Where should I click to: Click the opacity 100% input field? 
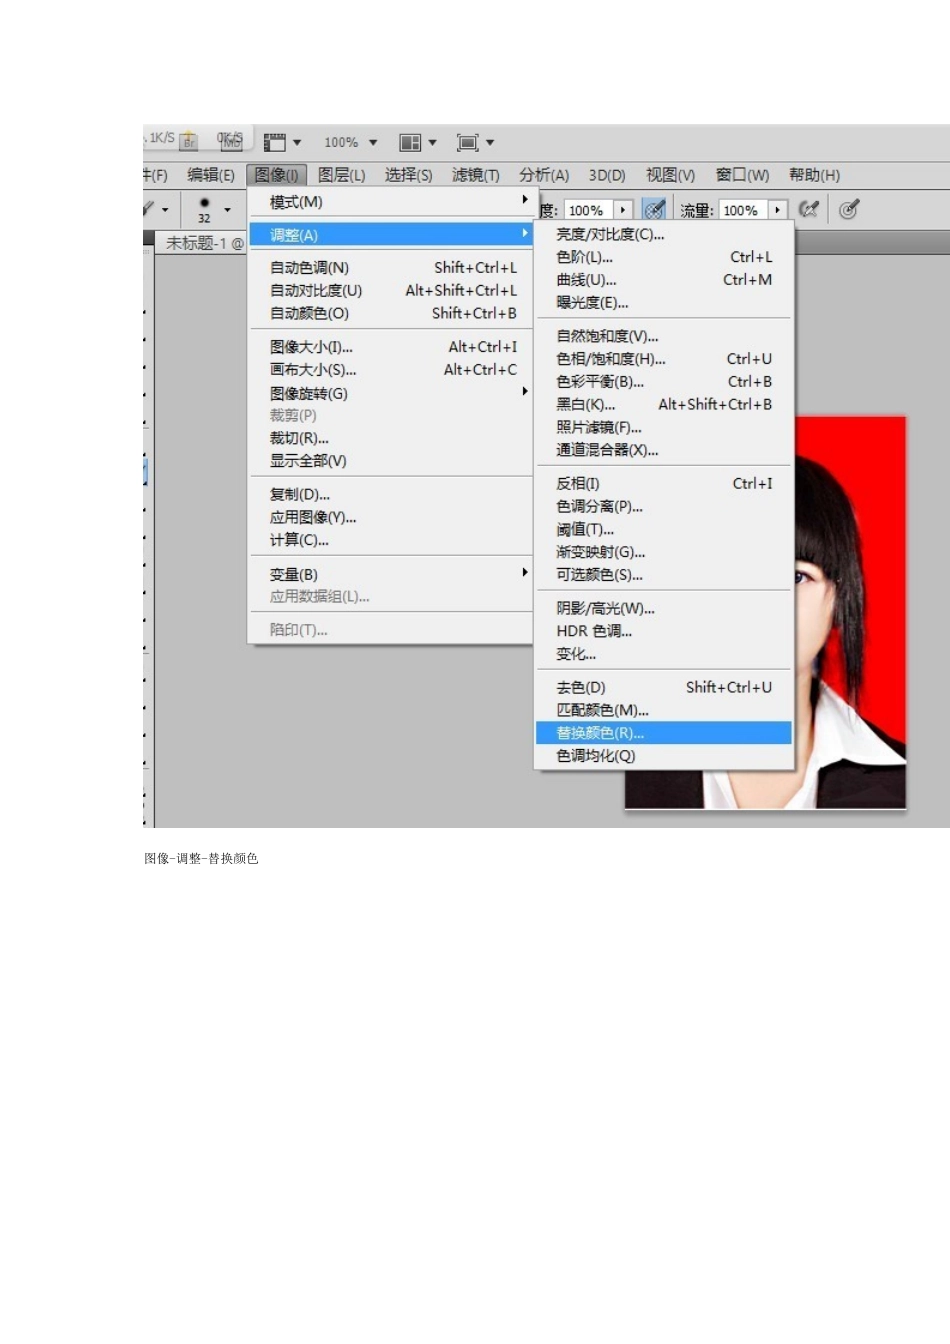[588, 210]
